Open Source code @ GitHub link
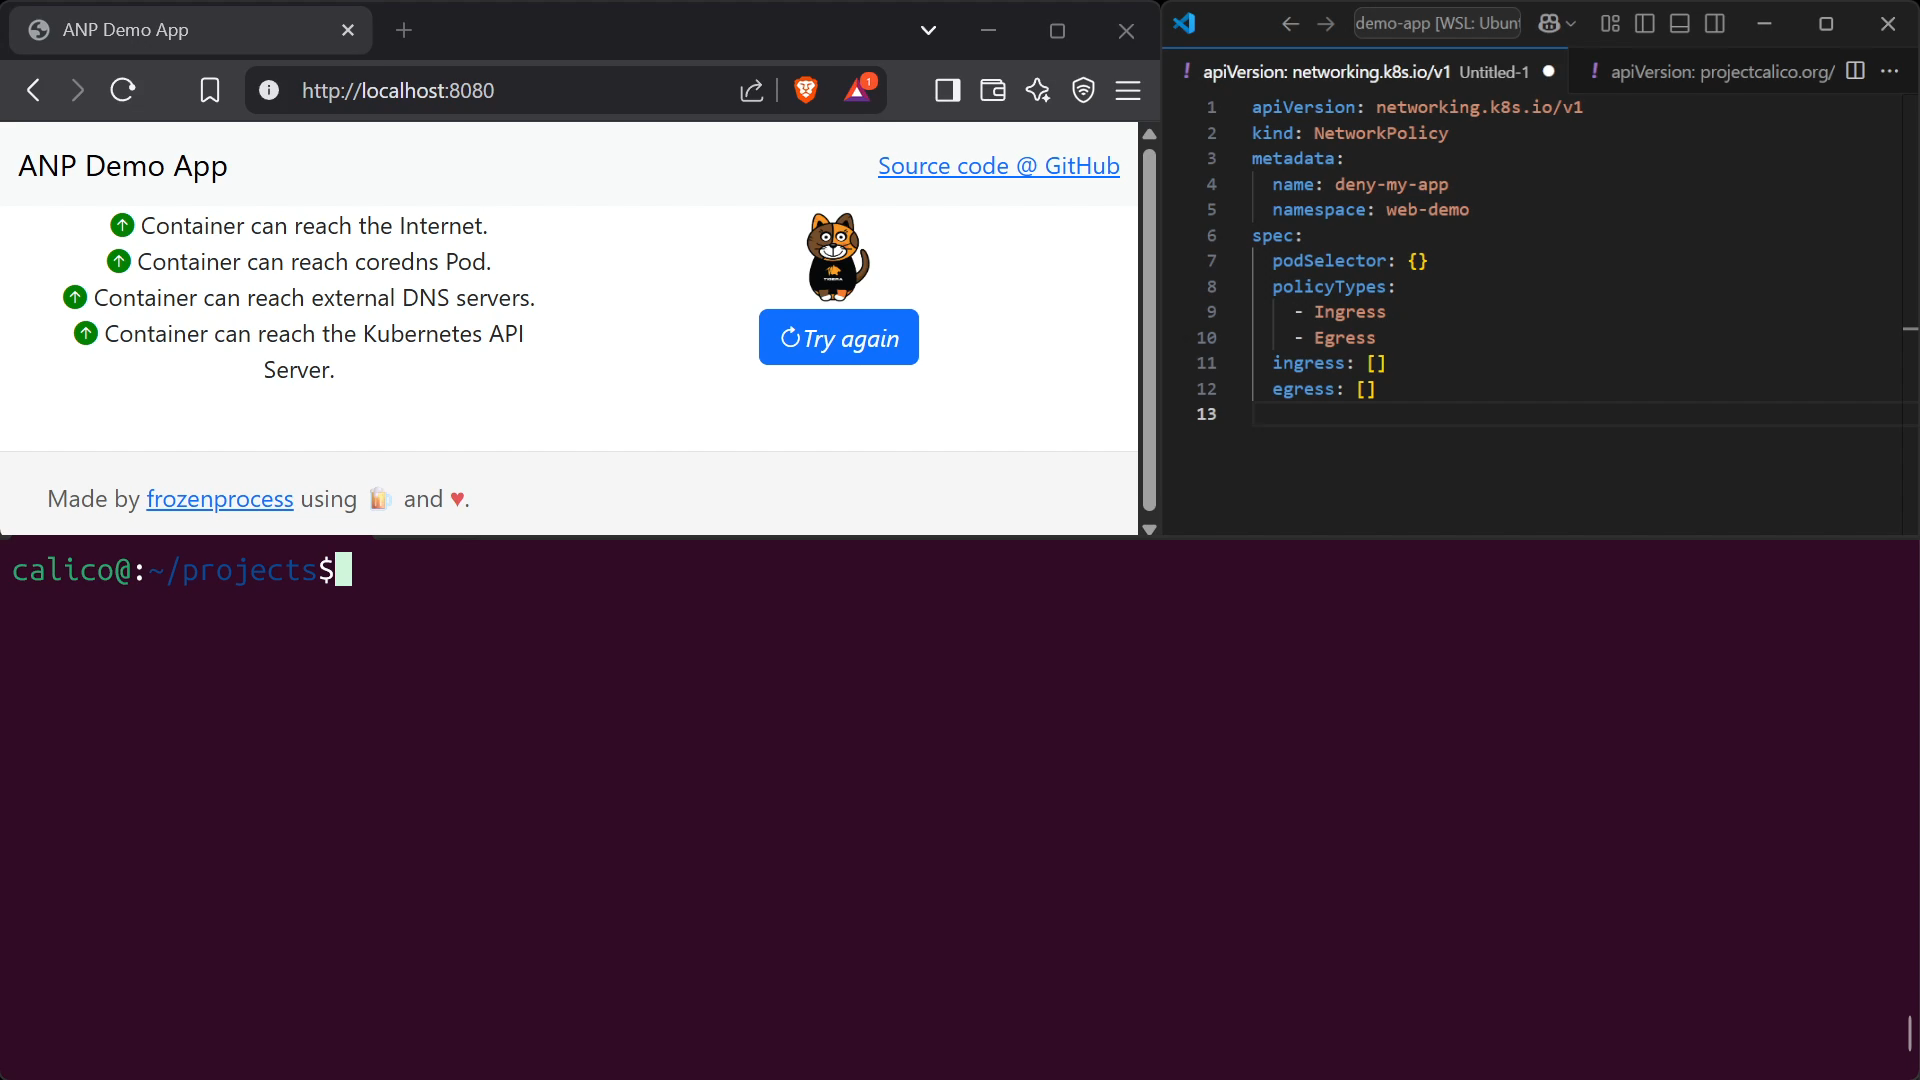Image resolution: width=1920 pixels, height=1080 pixels. (999, 166)
